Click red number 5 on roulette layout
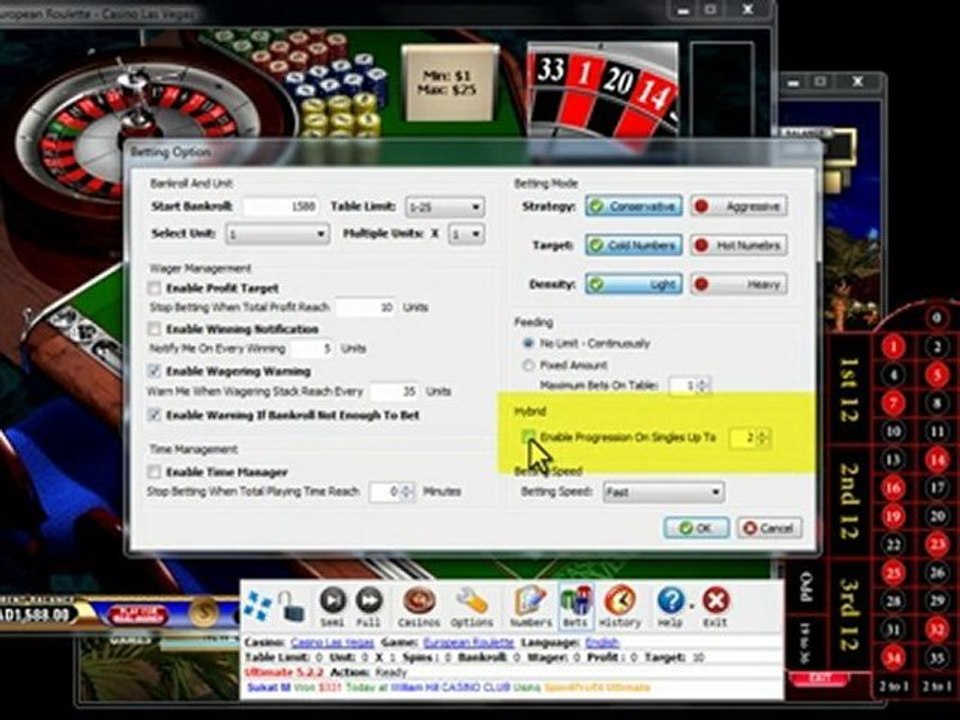The width and height of the screenshot is (960, 720). (936, 374)
